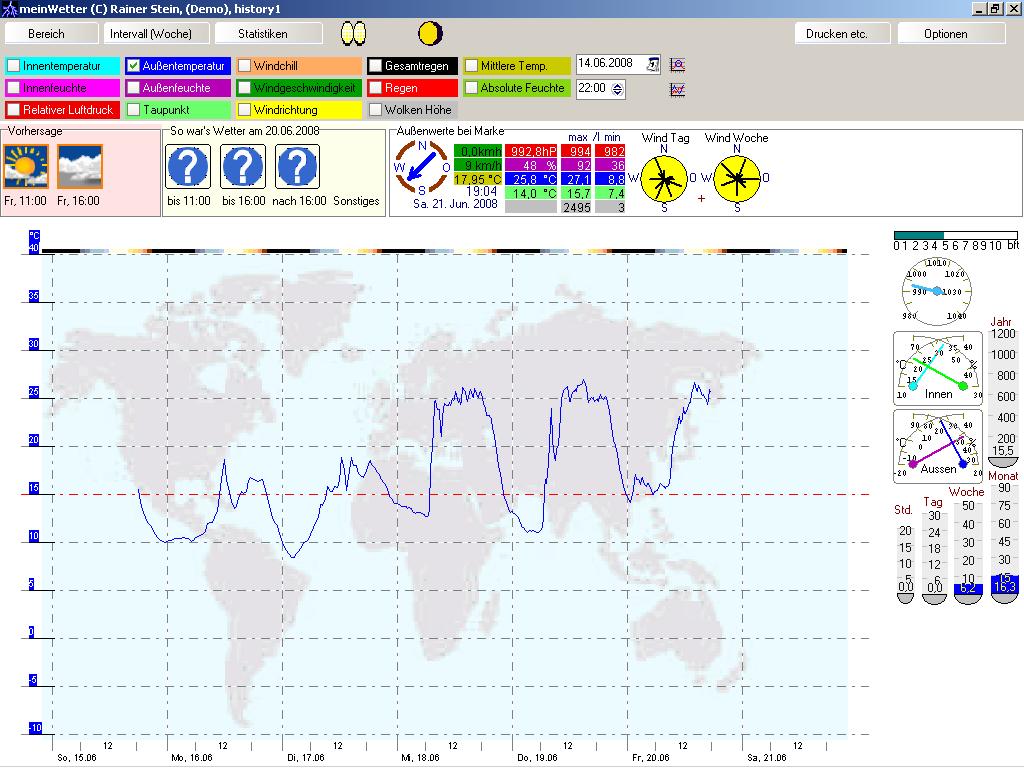Click the air pressure barometer gauge
This screenshot has height=768, width=1024.
click(x=937, y=291)
